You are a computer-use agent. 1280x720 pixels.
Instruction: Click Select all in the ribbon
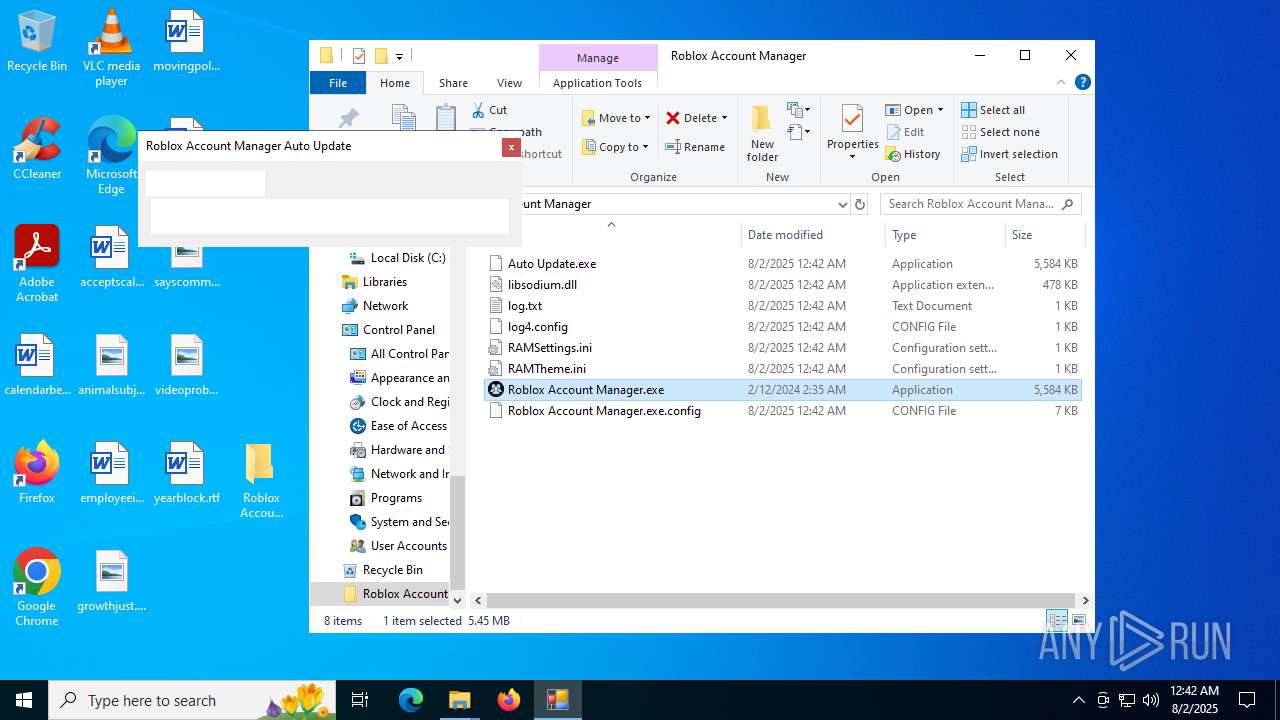point(993,110)
